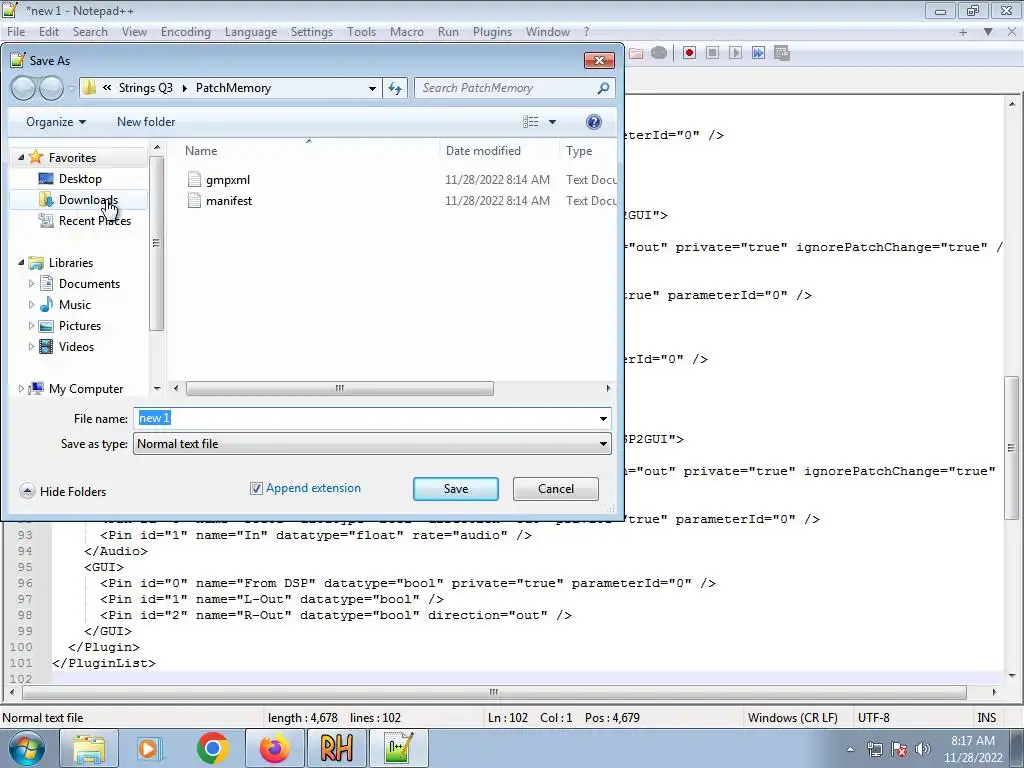Click the macro playback icon

point(735,53)
